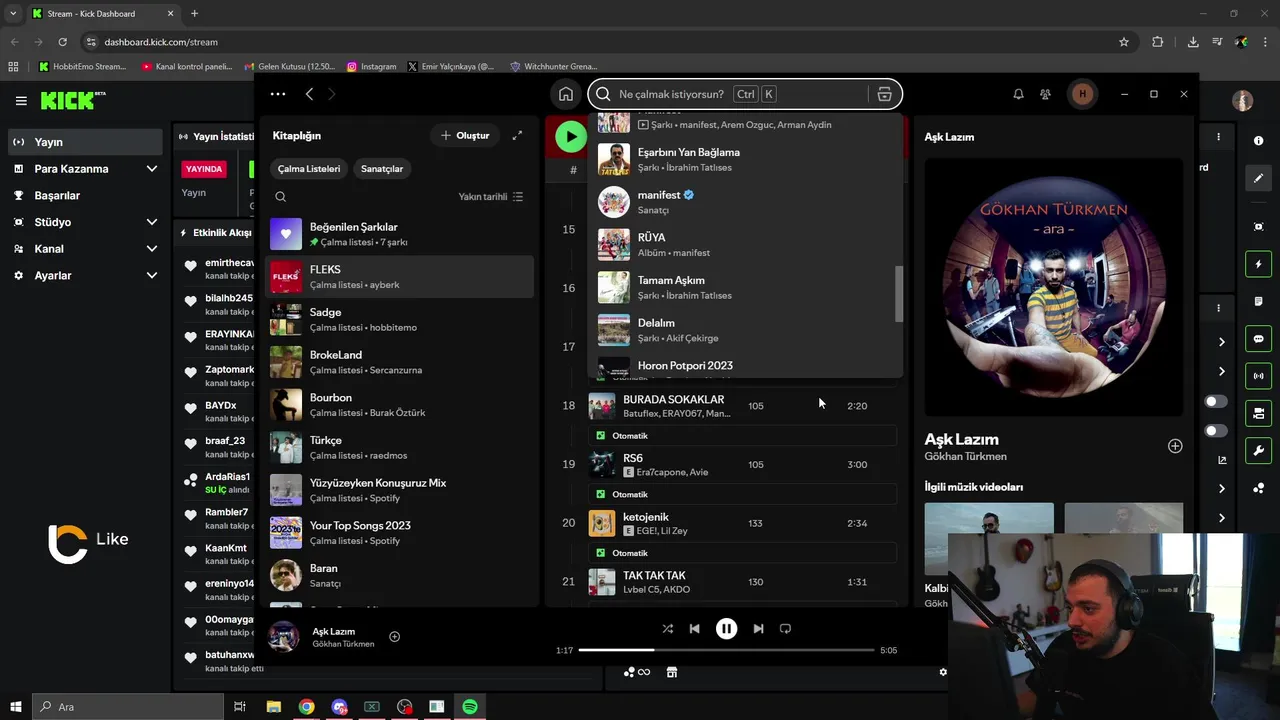Open Spotify Friend Activity icon
Viewport: 1280px width, 720px height.
(x=1045, y=94)
